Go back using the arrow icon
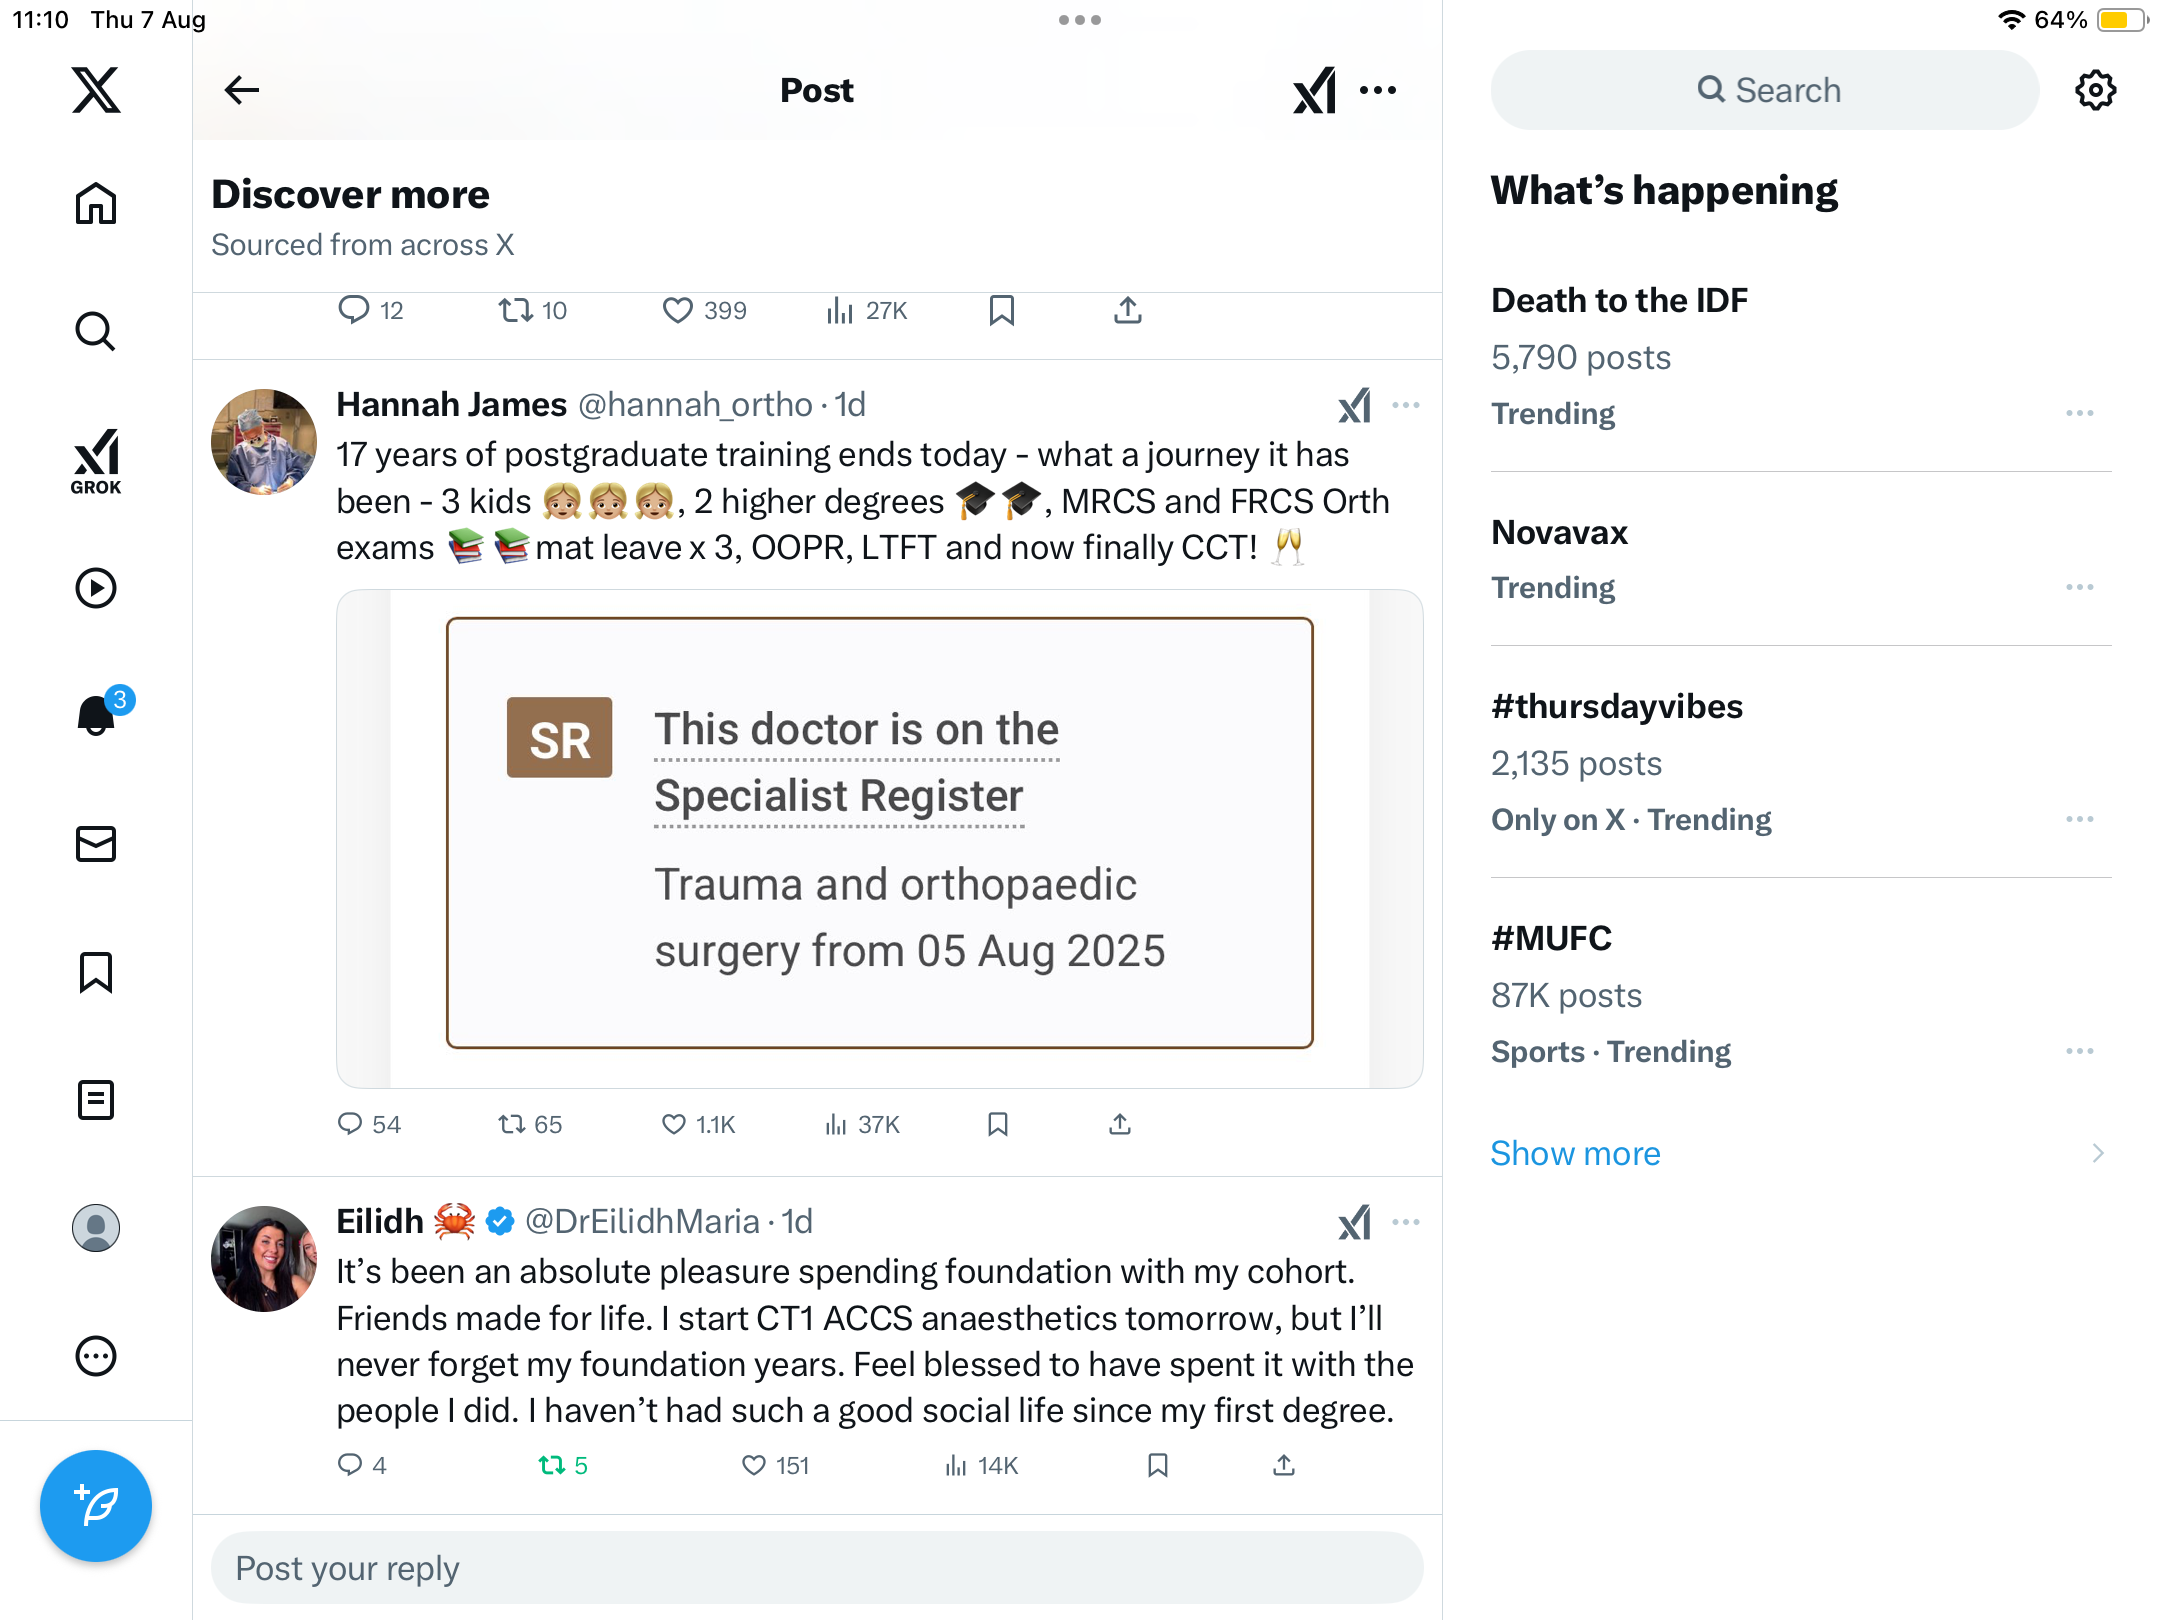Screen dimensions: 2160x1620 point(242,90)
